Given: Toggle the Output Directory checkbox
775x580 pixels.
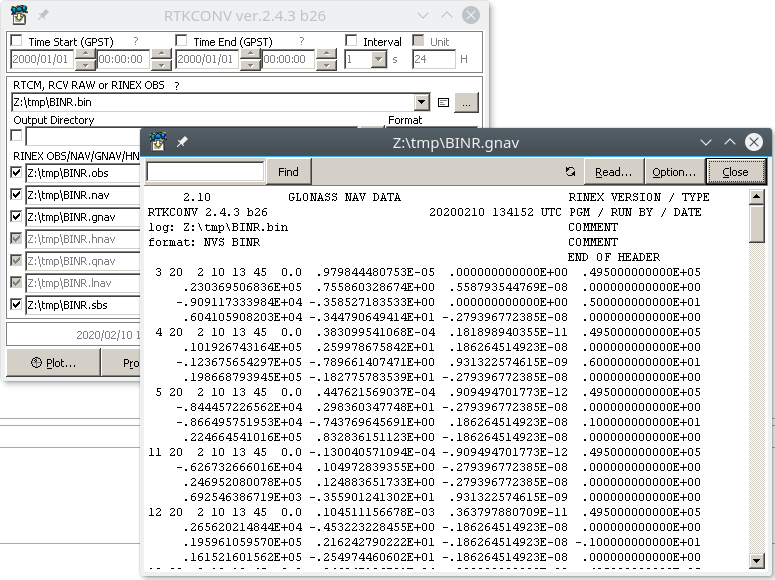Looking at the screenshot, I should (16, 135).
